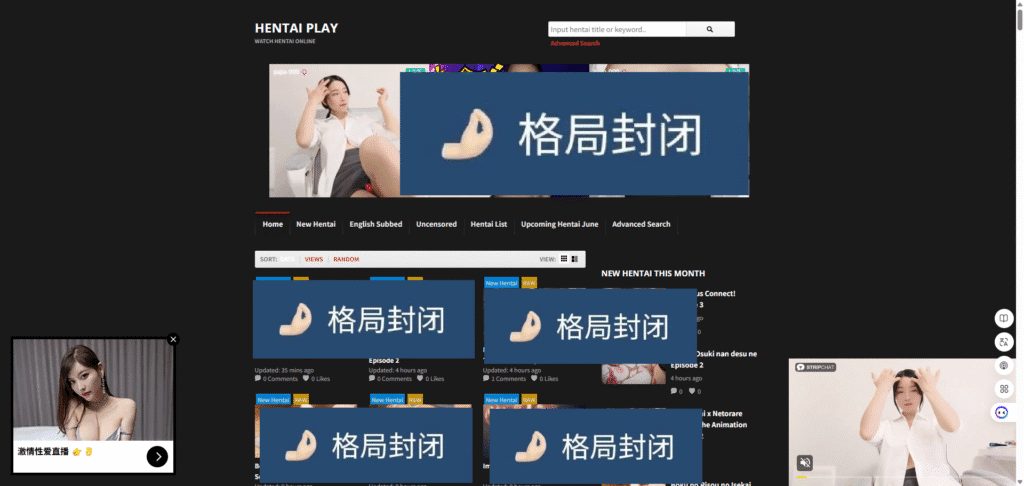Open the four-squares apps icon
The image size is (1024, 486).
pos(1003,389)
